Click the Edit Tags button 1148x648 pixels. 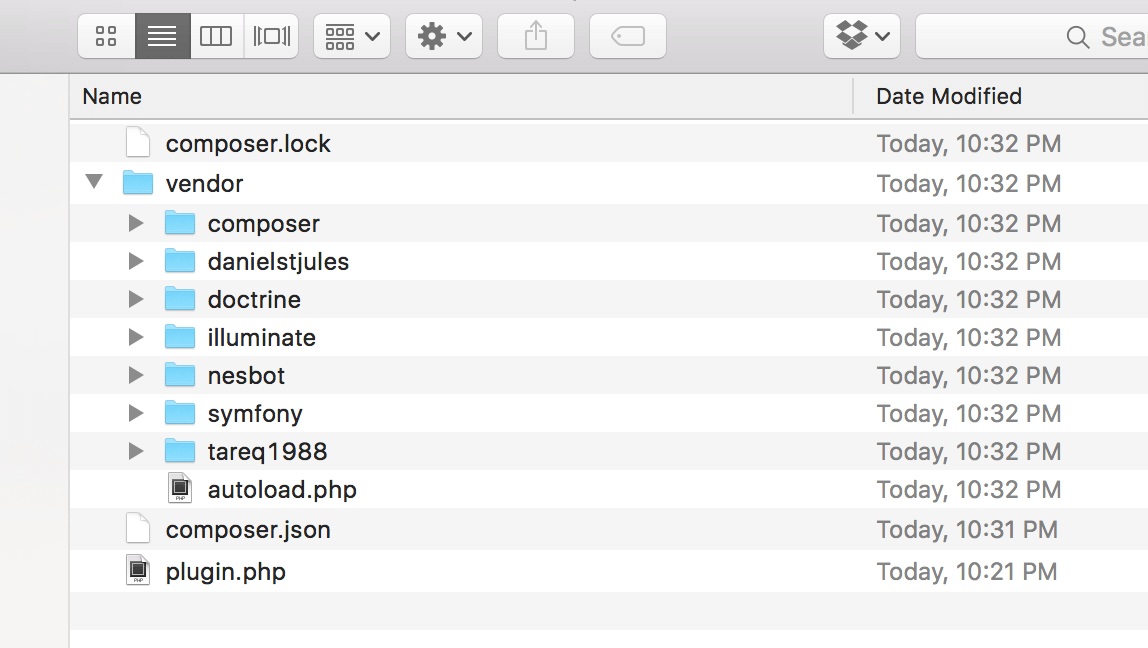627,36
